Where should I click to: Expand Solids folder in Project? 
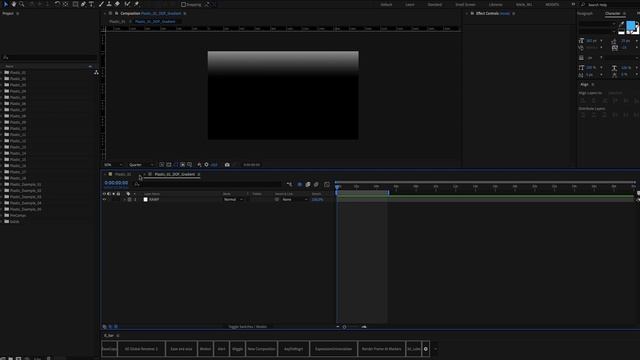[2, 222]
